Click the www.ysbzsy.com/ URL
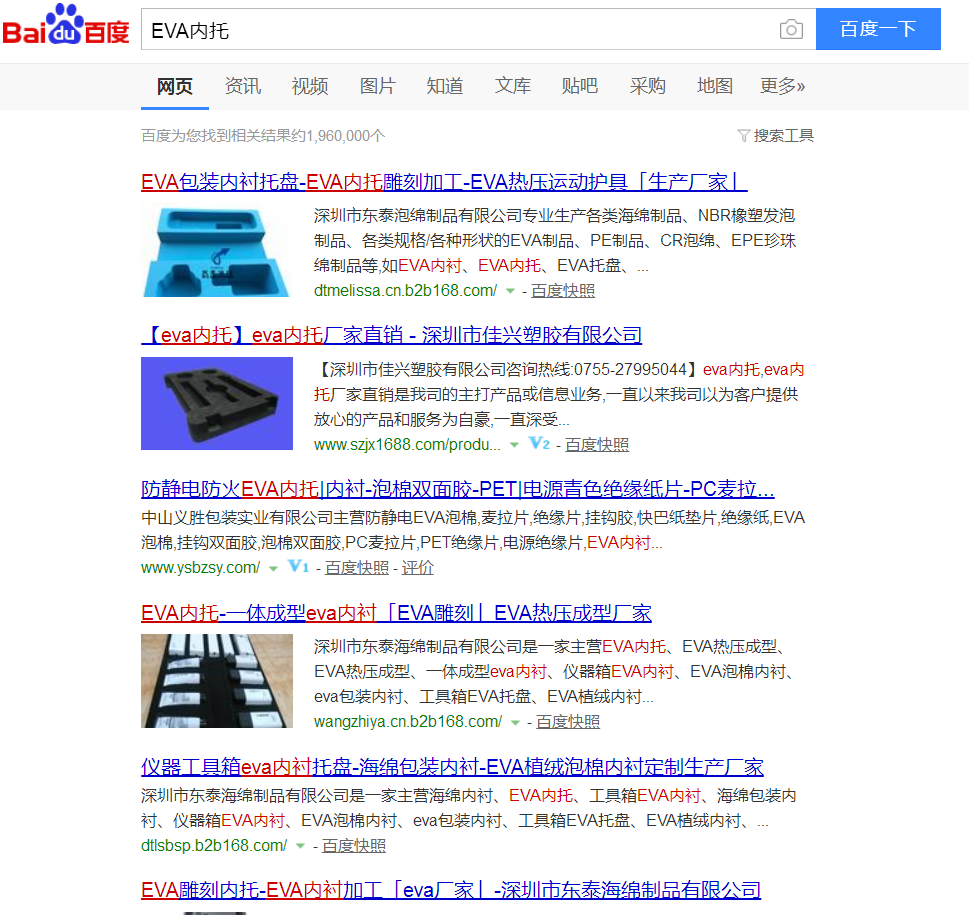This screenshot has height=915, width=969. tap(200, 567)
